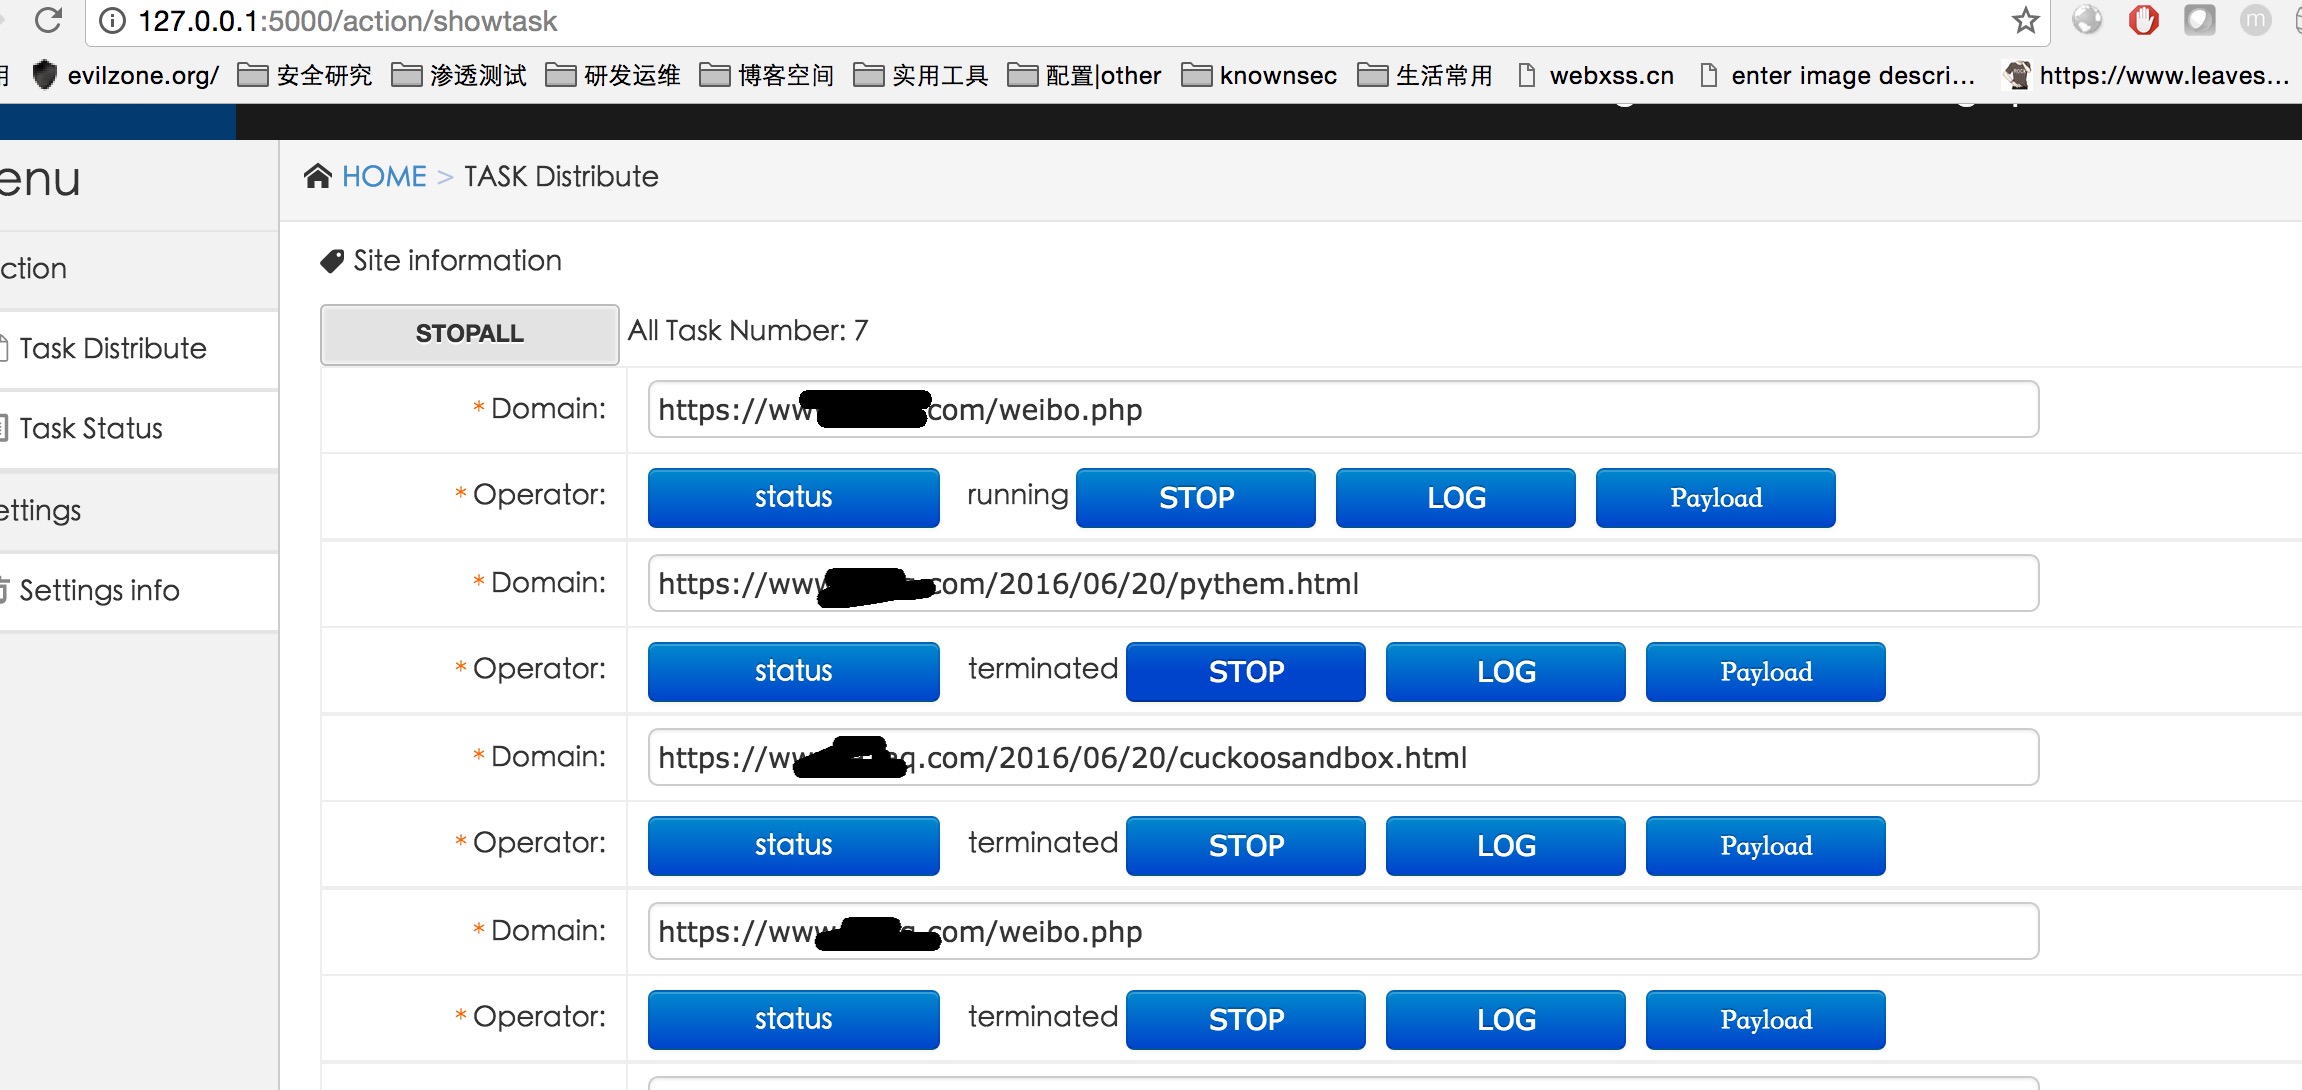This screenshot has height=1090, width=2302.
Task: Click the browser reload icon
Action: (47, 20)
